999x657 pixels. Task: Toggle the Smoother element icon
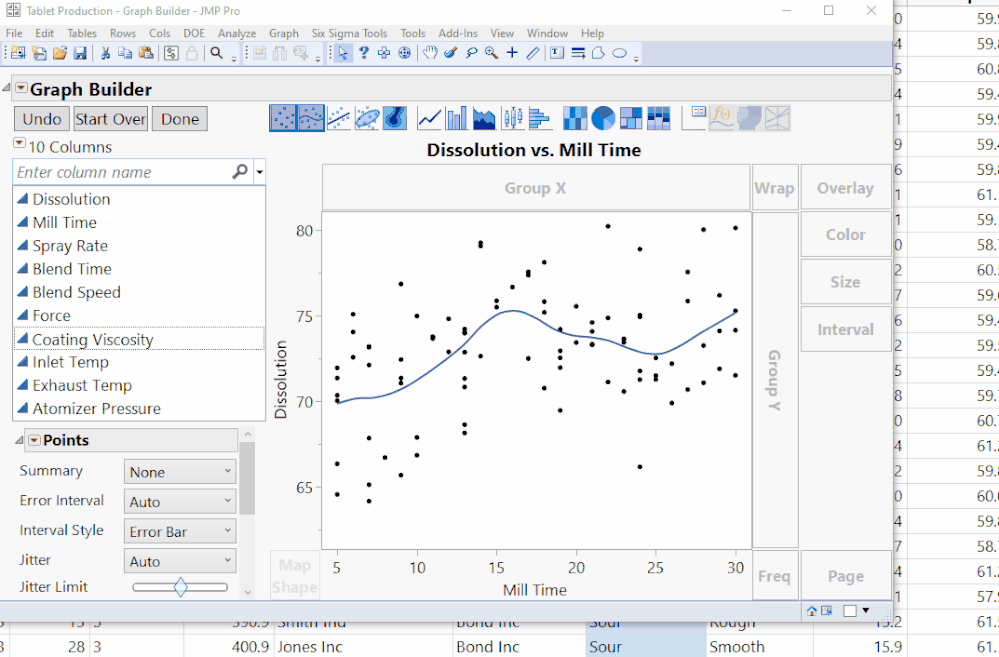[311, 119]
